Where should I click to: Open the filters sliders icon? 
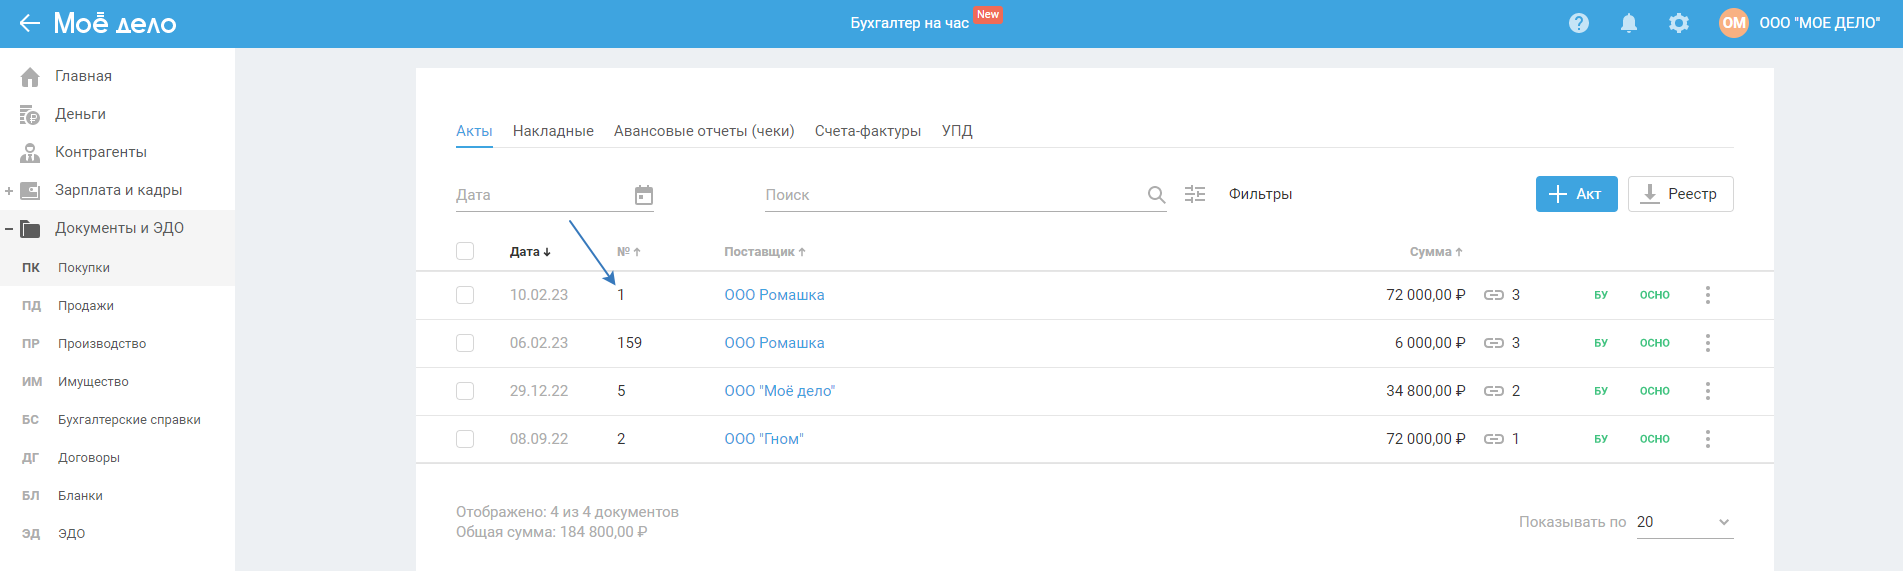1195,194
